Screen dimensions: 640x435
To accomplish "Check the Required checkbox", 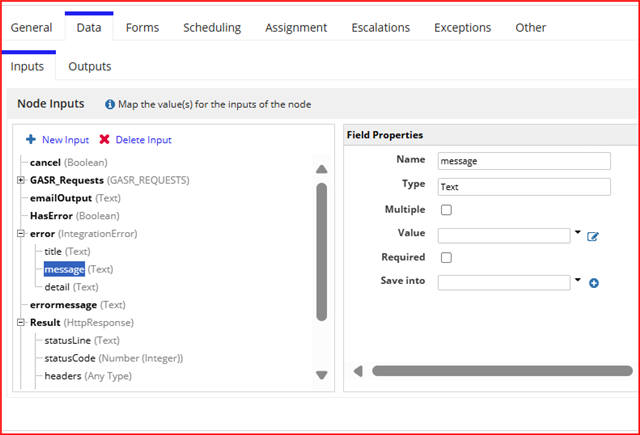I will coord(446,257).
